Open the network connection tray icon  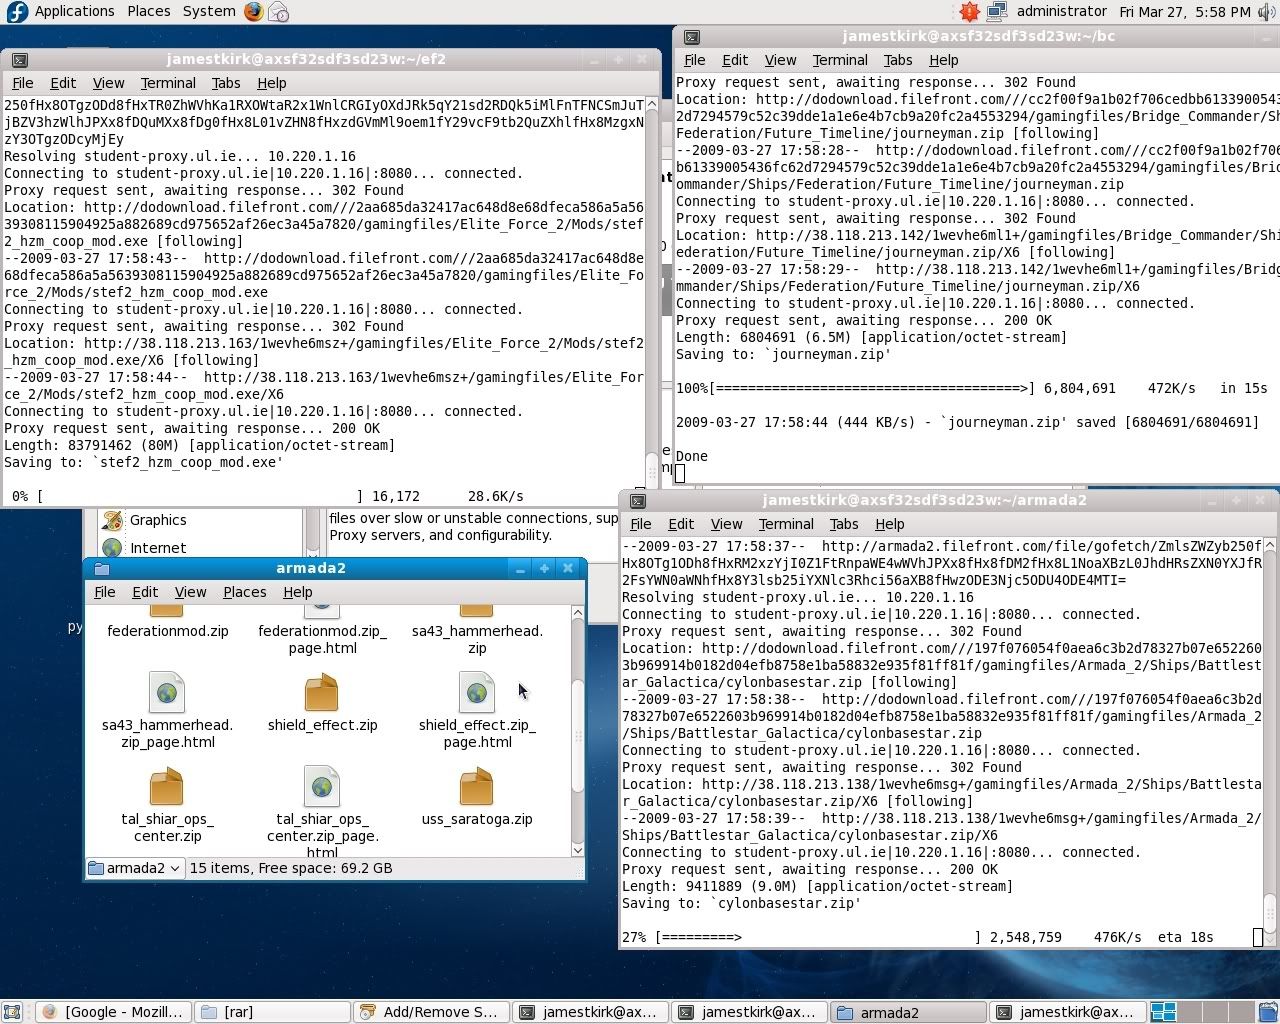[x=997, y=12]
